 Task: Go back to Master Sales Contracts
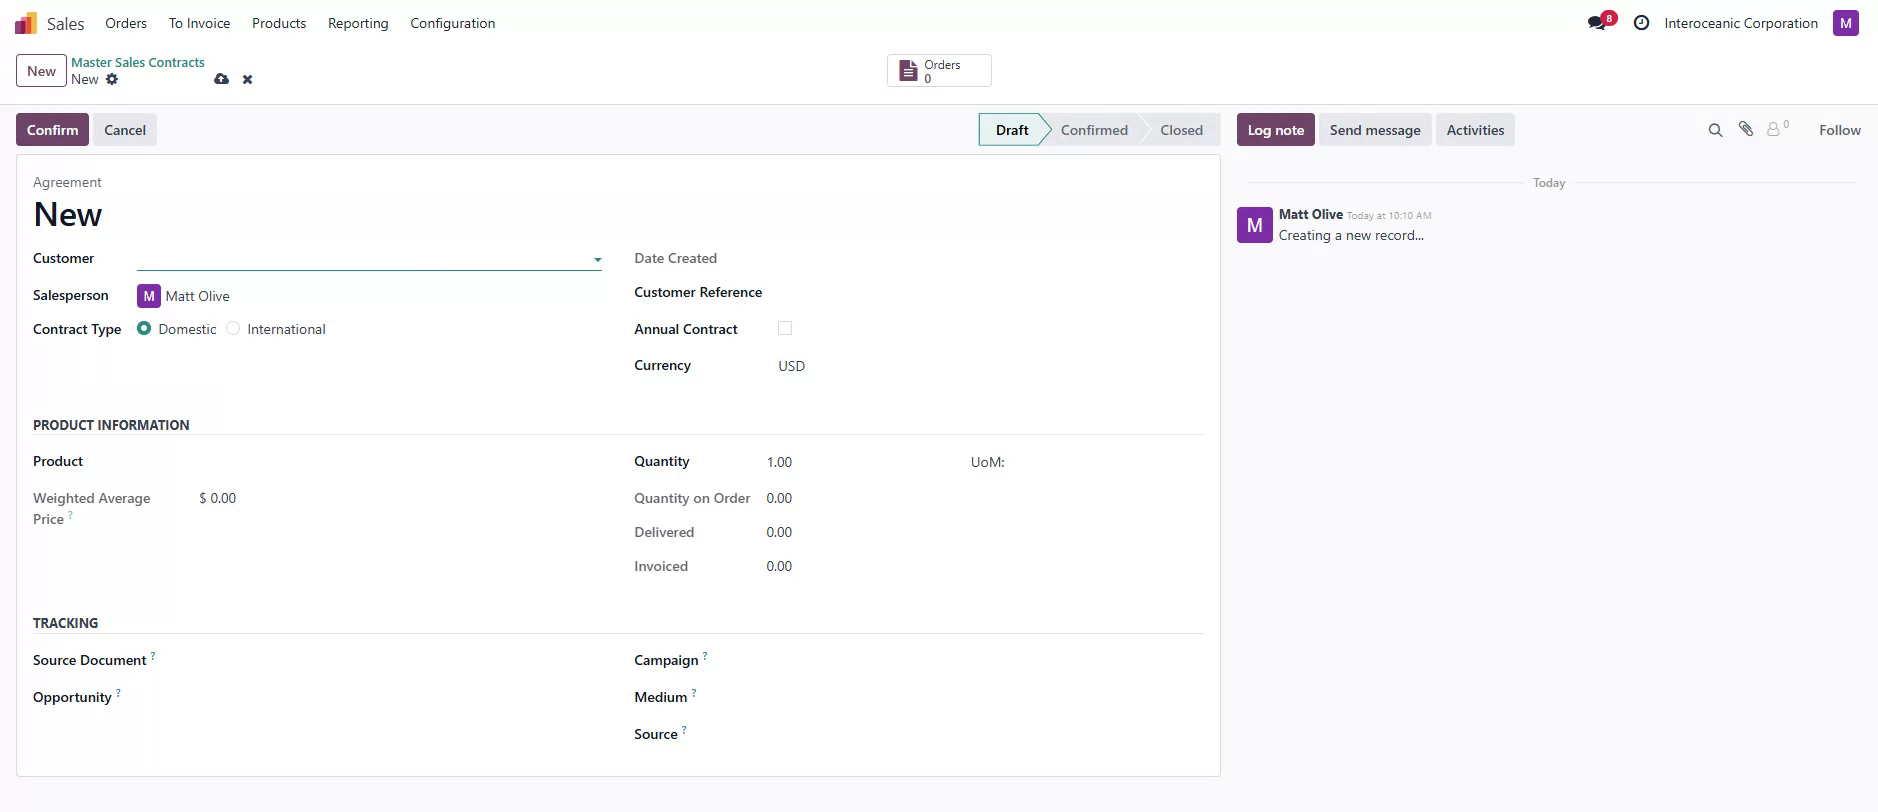point(138,62)
